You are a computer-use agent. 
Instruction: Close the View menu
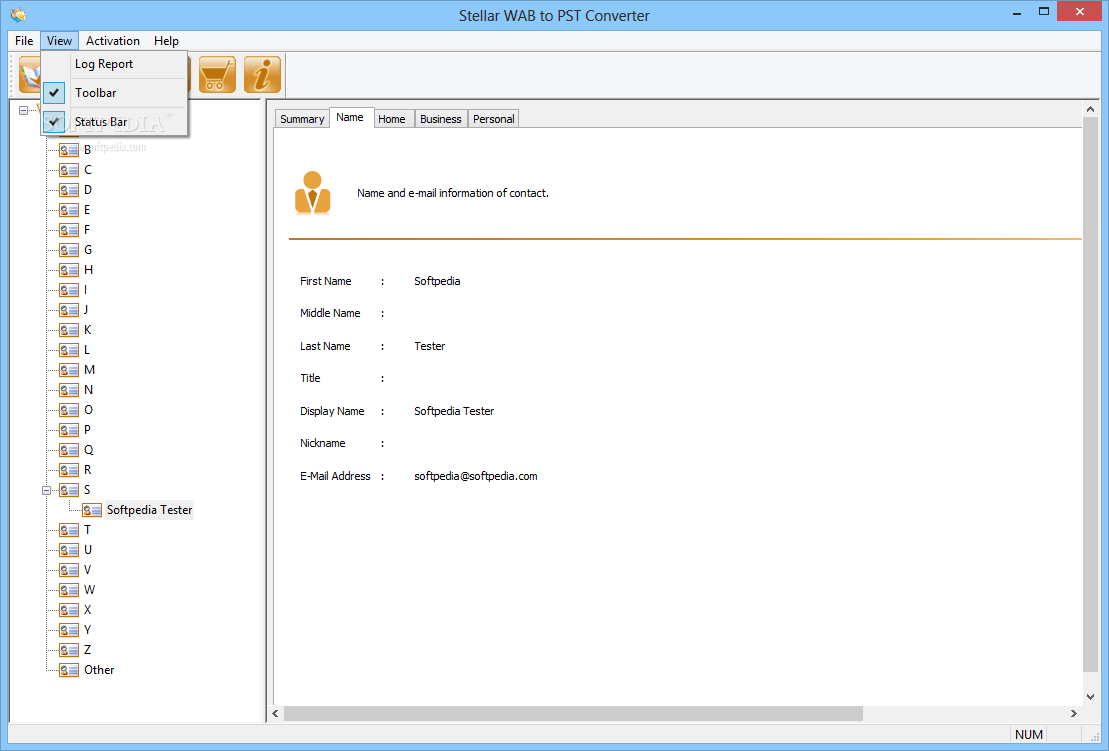[x=59, y=40]
